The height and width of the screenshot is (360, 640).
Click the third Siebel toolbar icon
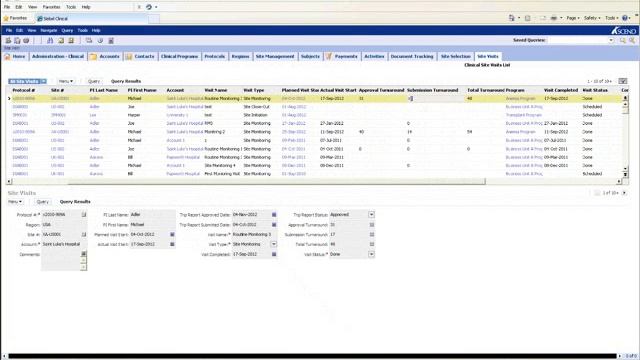click(26, 40)
